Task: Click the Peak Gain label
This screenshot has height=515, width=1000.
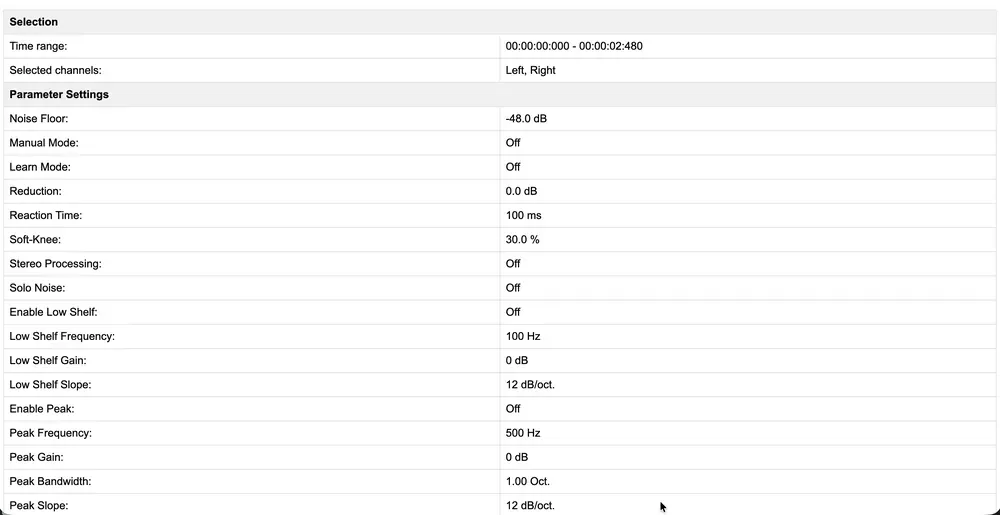Action: [36, 457]
